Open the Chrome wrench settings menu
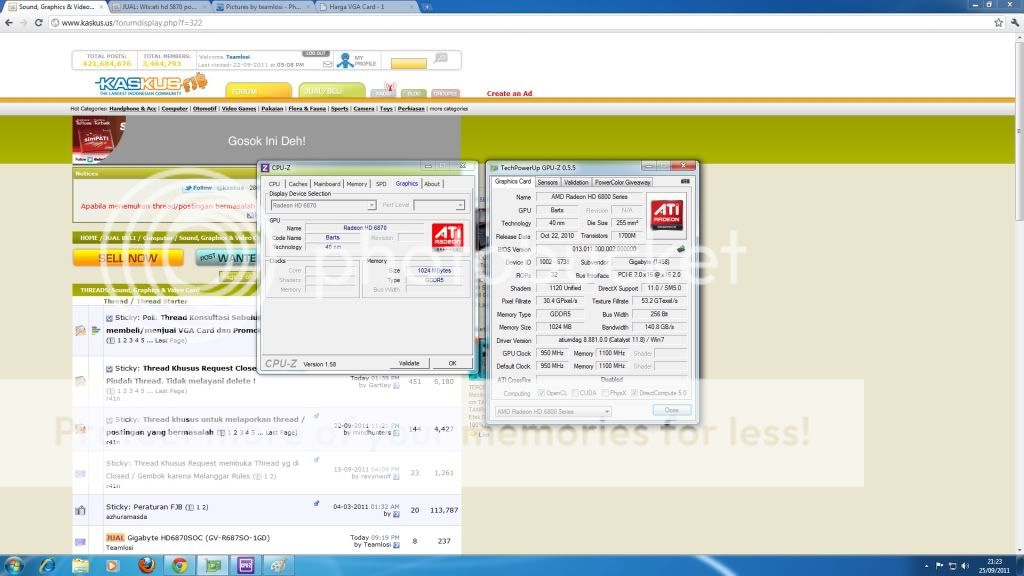Viewport: 1024px width, 576px height. click(1015, 22)
